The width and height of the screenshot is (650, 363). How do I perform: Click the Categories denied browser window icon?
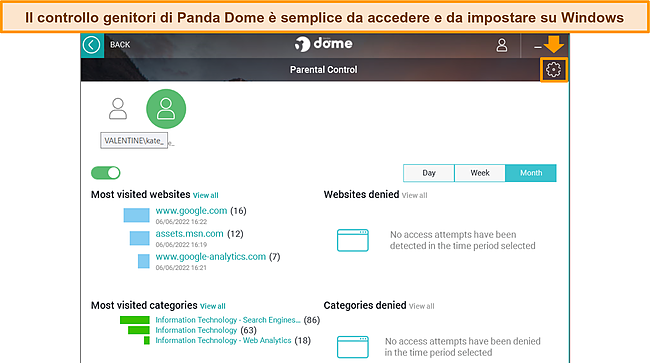point(353,347)
